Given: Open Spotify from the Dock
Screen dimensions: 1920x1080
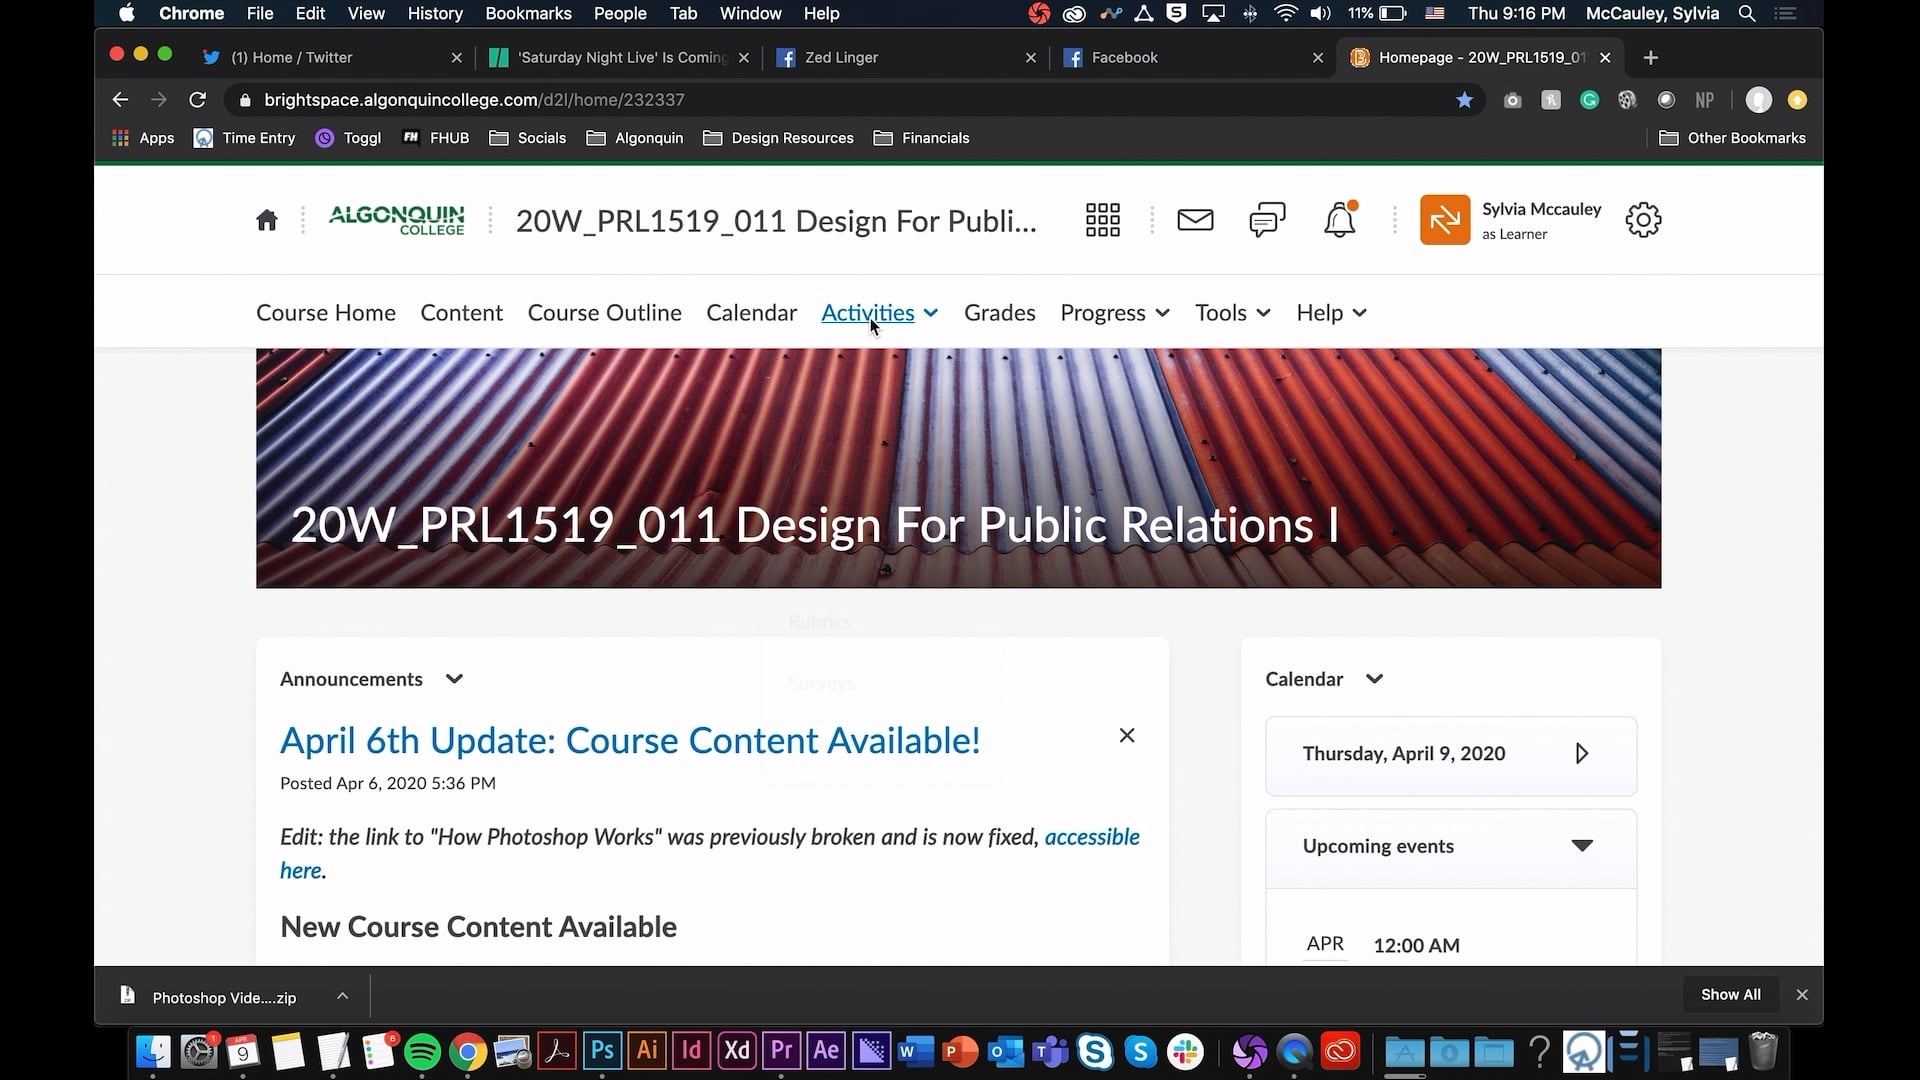Looking at the screenshot, I should coord(423,1052).
